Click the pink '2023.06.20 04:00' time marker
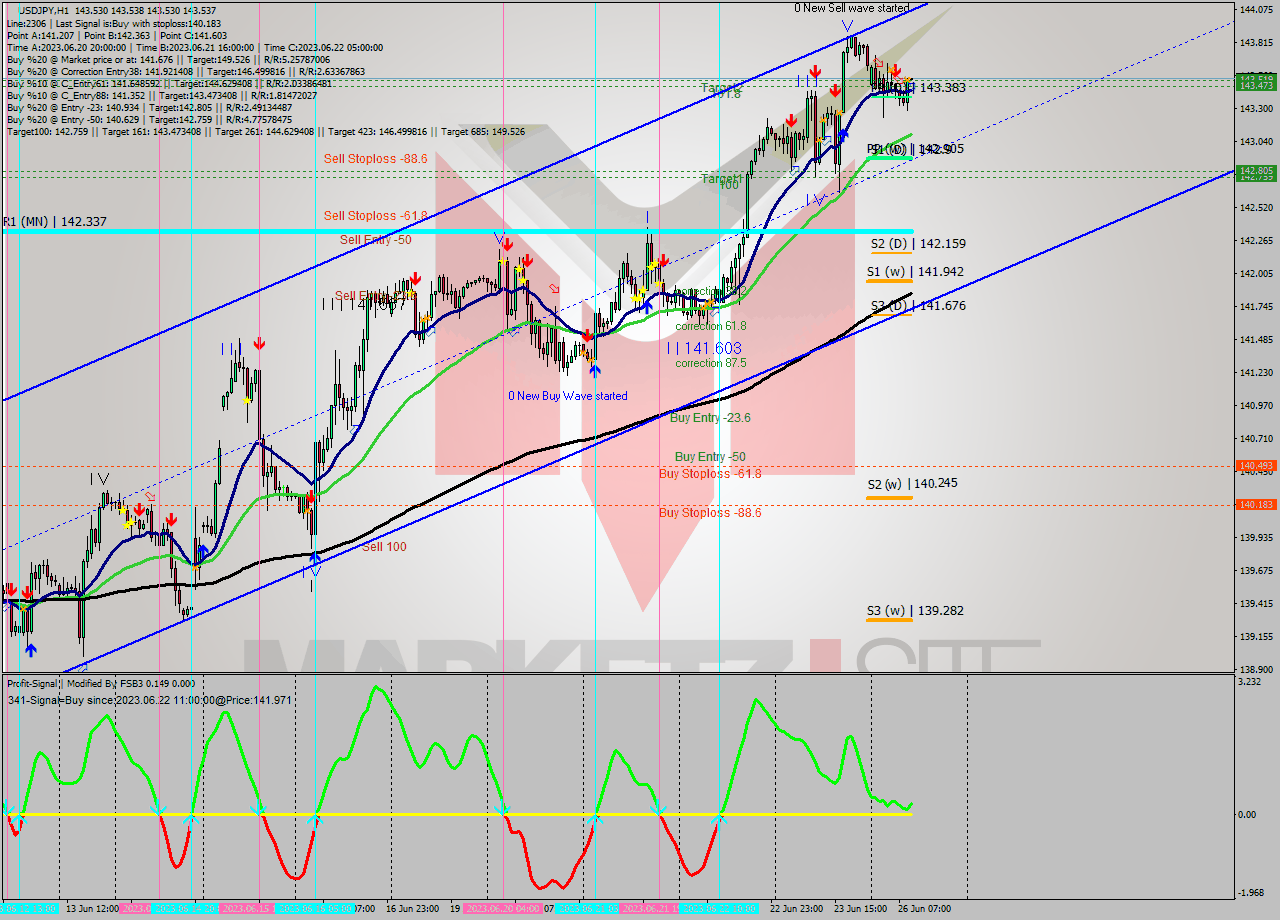 [503, 909]
